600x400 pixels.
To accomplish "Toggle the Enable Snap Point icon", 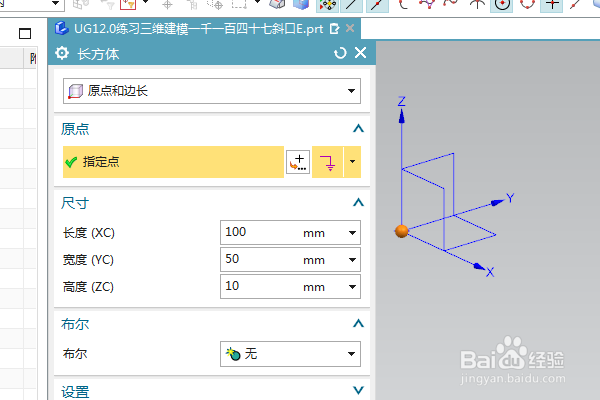I will 328,5.
